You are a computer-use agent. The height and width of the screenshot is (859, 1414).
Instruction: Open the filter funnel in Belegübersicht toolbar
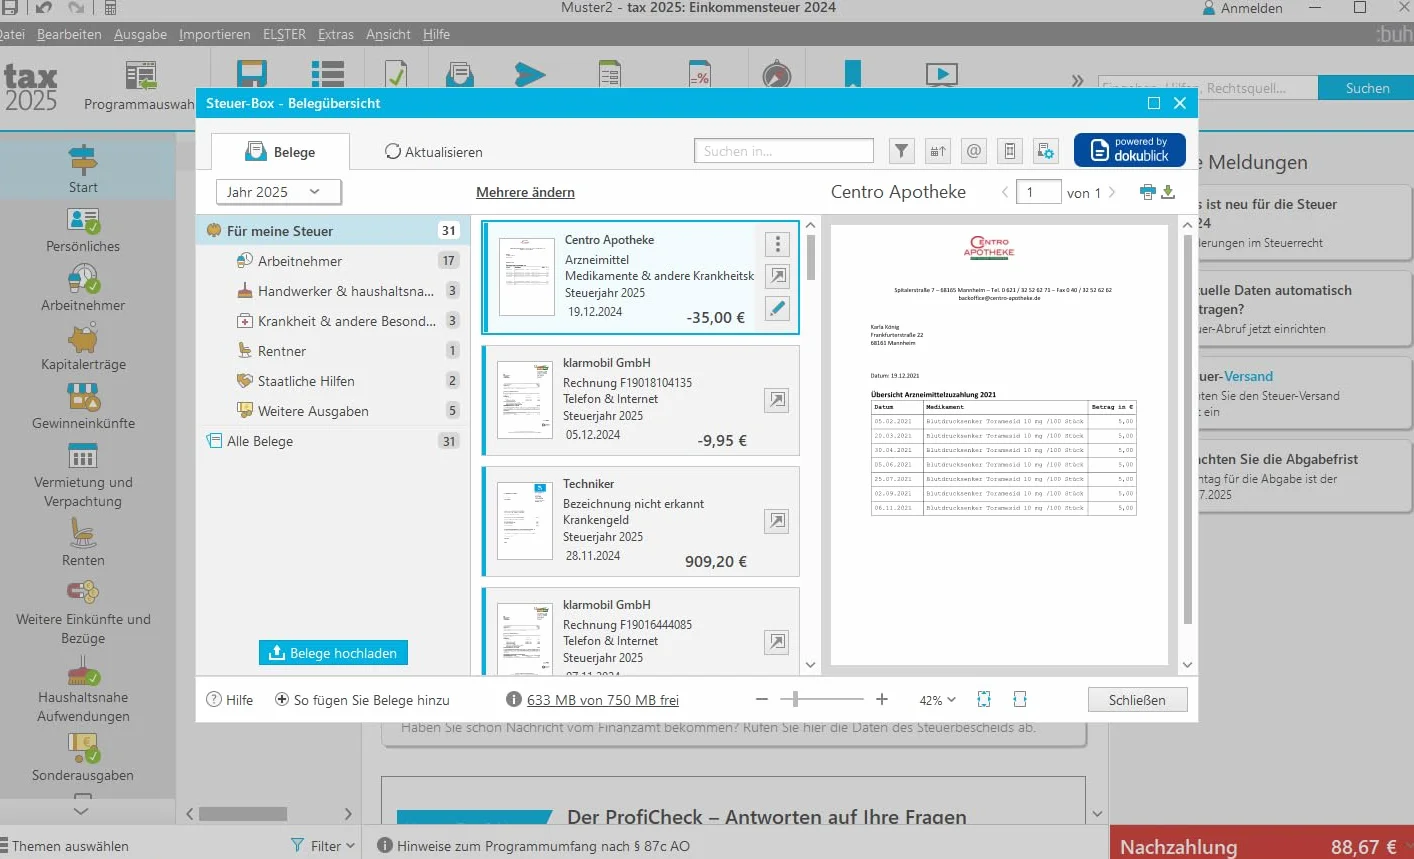[902, 151]
